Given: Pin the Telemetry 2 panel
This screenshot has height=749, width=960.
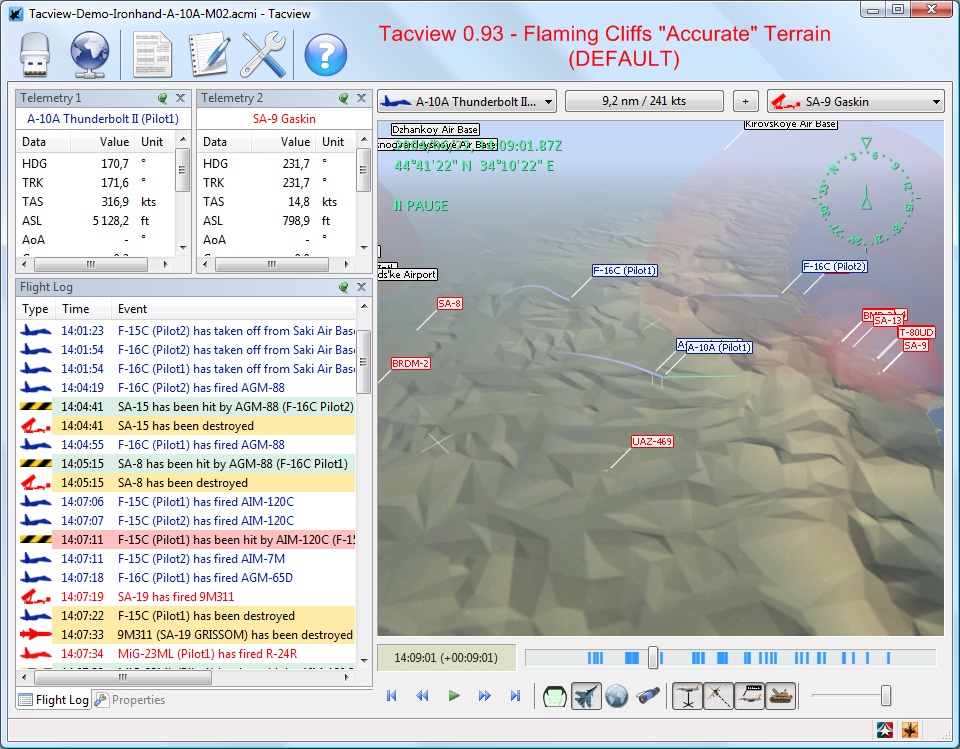Looking at the screenshot, I should pyautogui.click(x=343, y=98).
